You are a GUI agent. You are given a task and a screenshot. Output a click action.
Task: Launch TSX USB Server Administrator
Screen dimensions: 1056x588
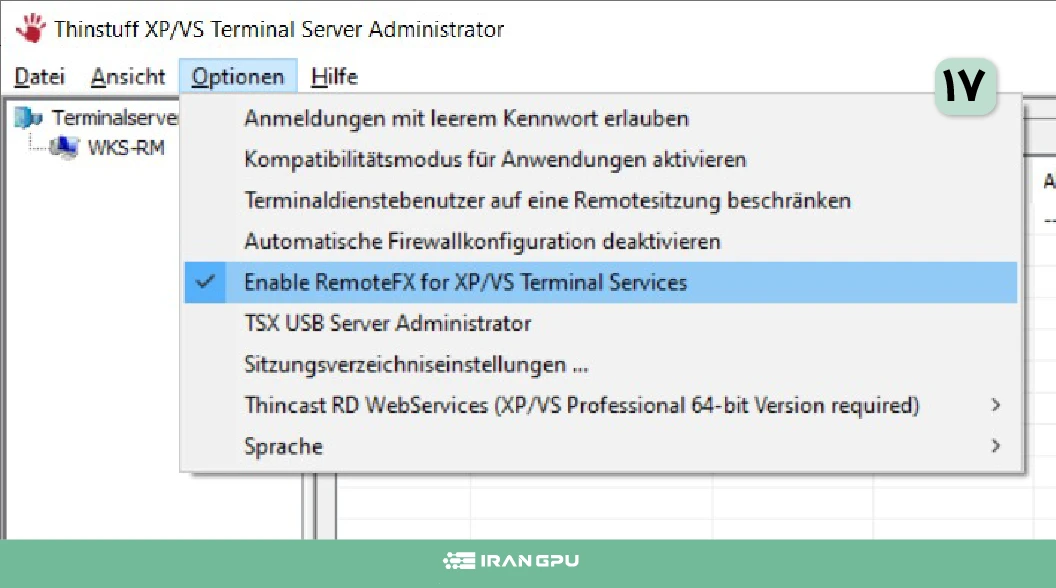tap(387, 323)
